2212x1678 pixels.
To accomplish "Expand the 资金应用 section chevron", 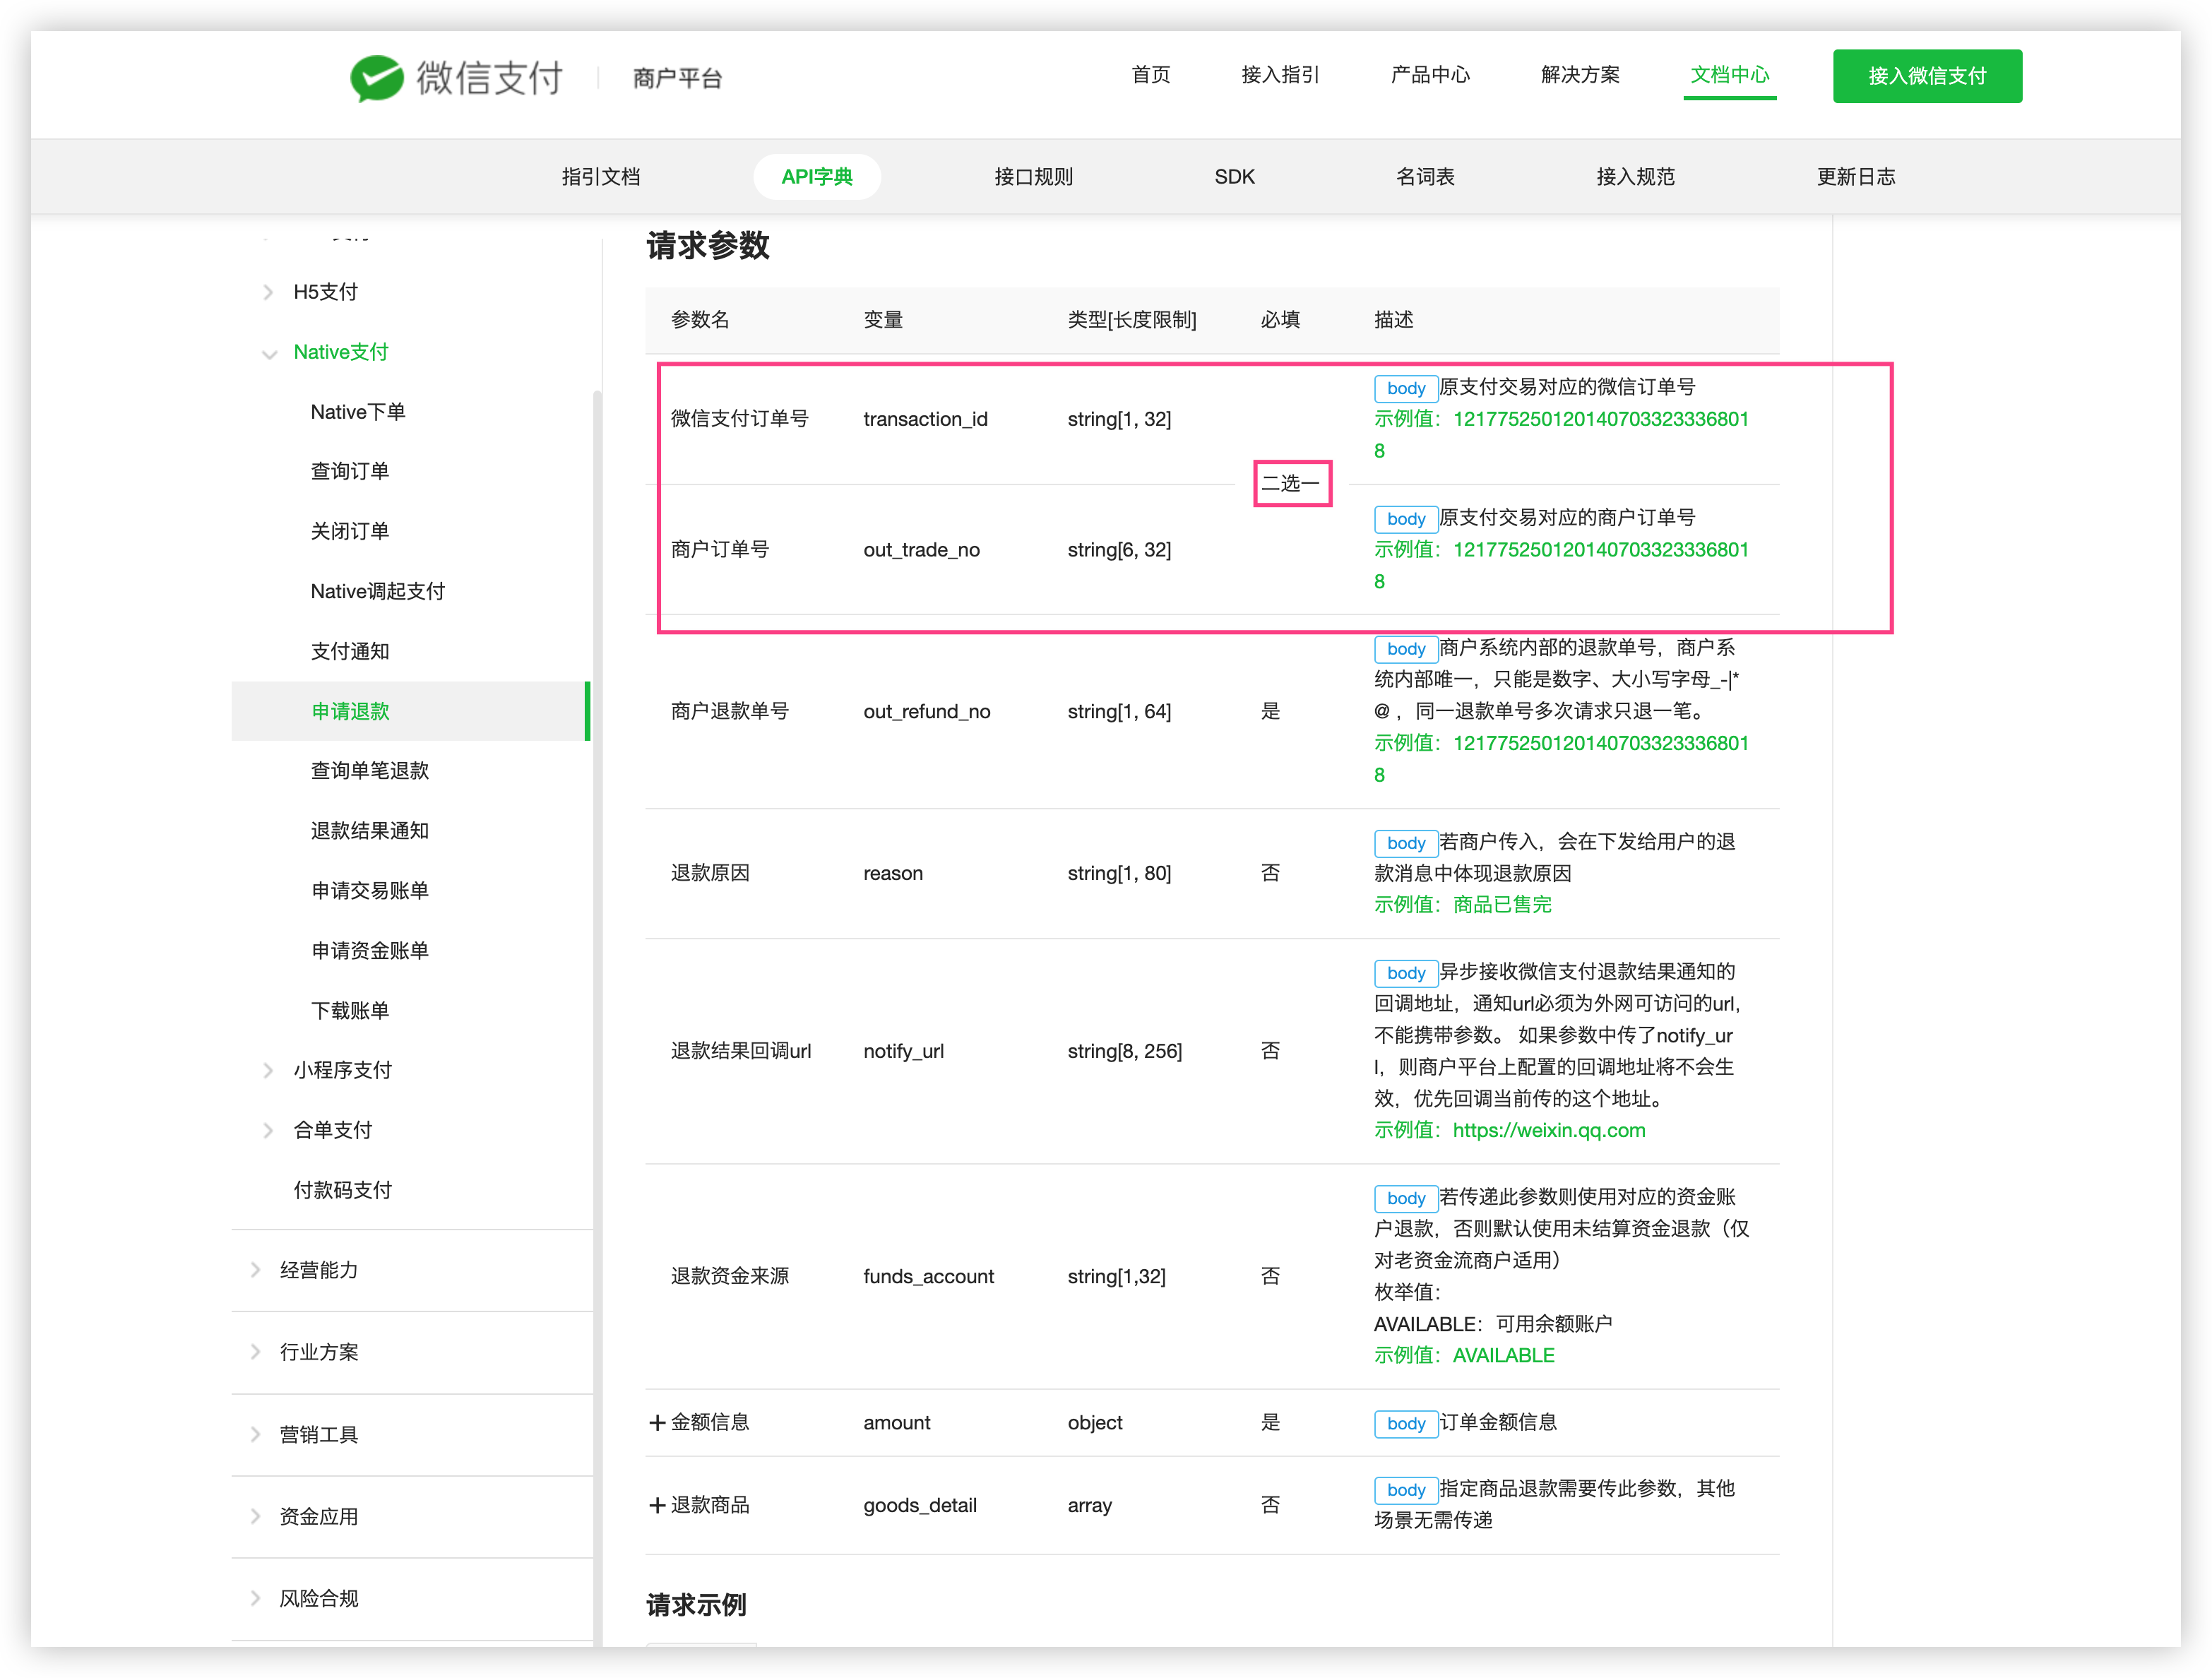I will click(255, 1516).
